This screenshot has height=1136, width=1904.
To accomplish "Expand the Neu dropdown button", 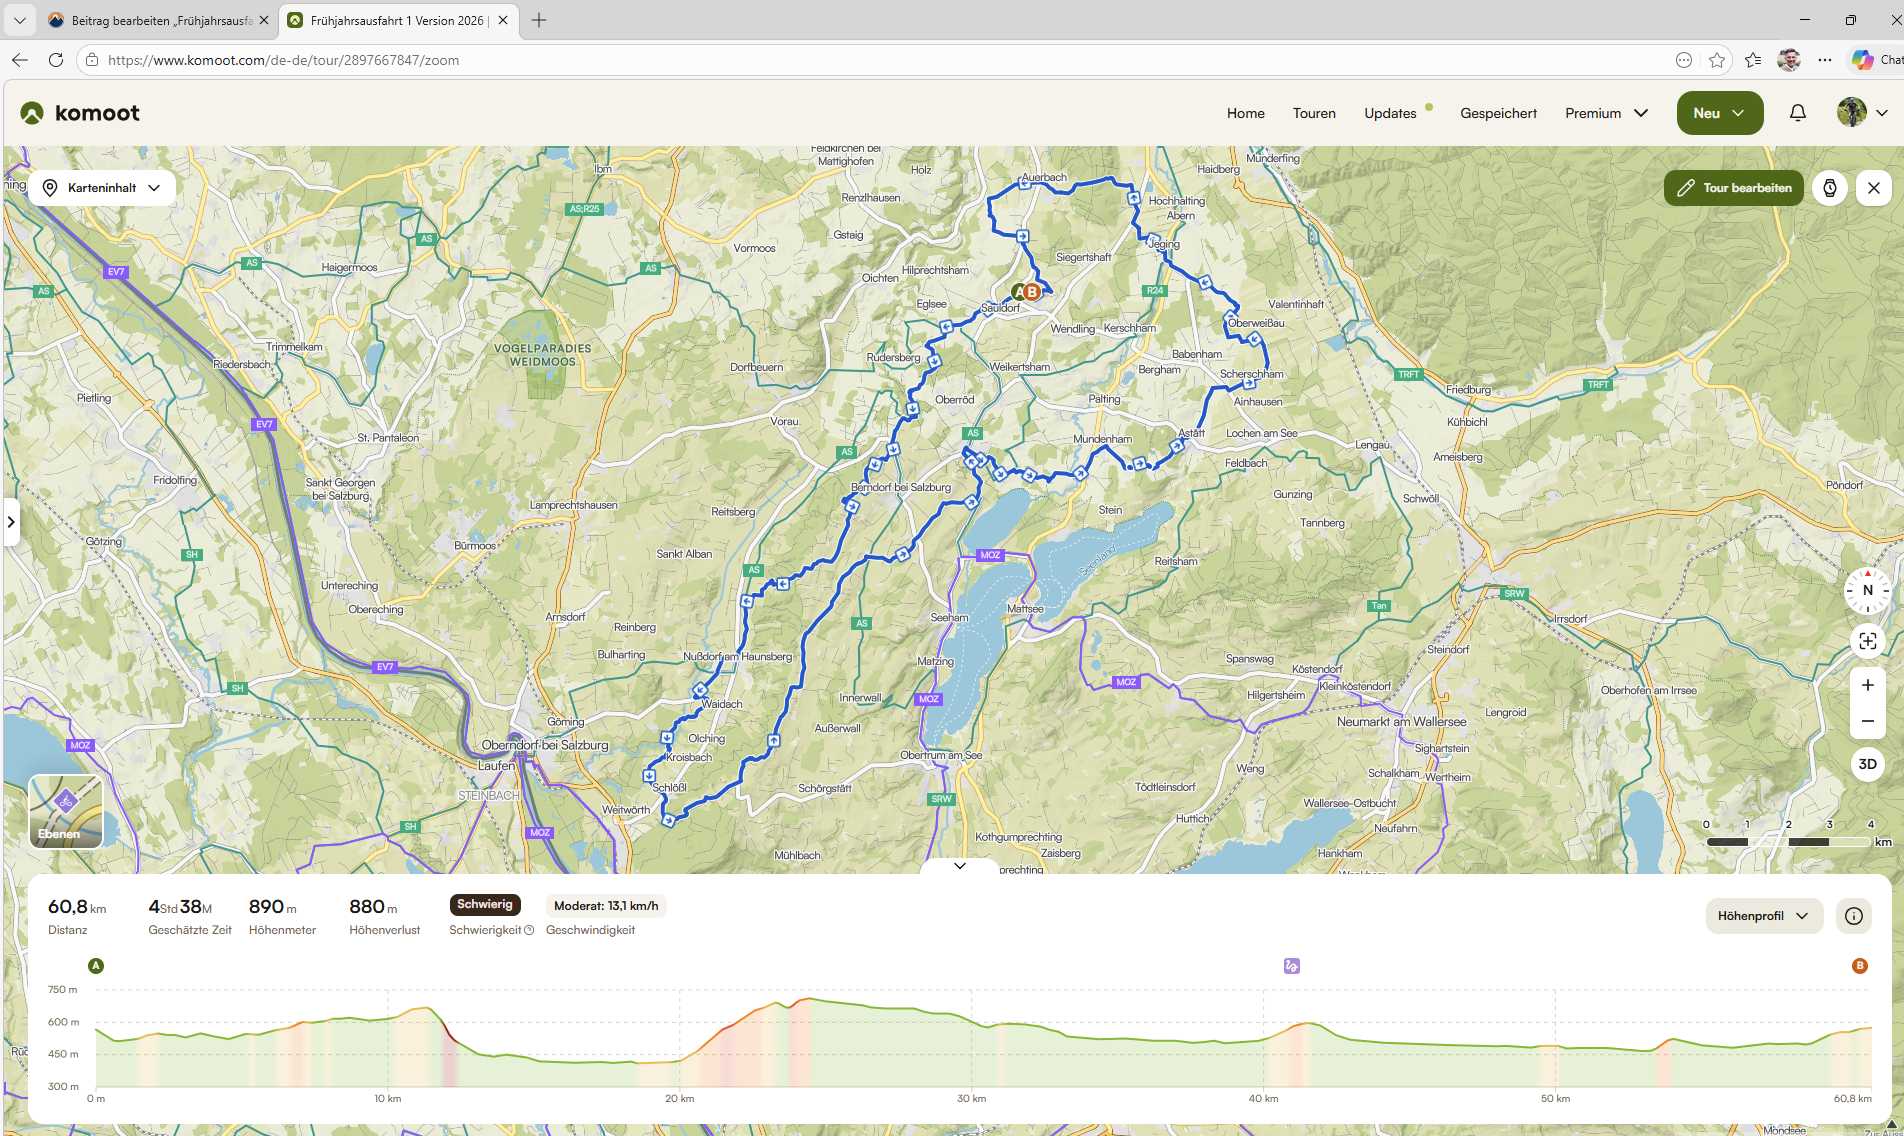I will [1719, 113].
